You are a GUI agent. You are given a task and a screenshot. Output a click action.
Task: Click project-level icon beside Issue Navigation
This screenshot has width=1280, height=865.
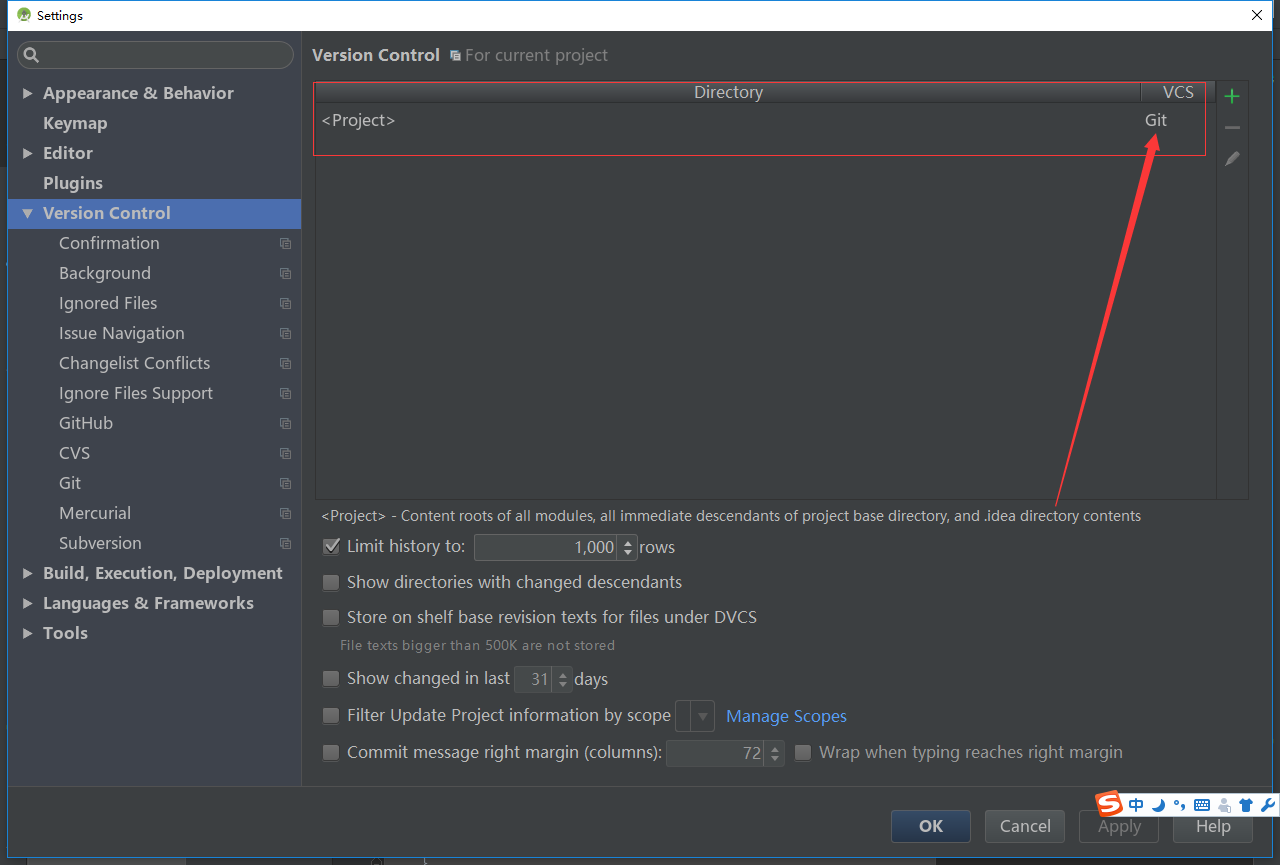tap(285, 333)
